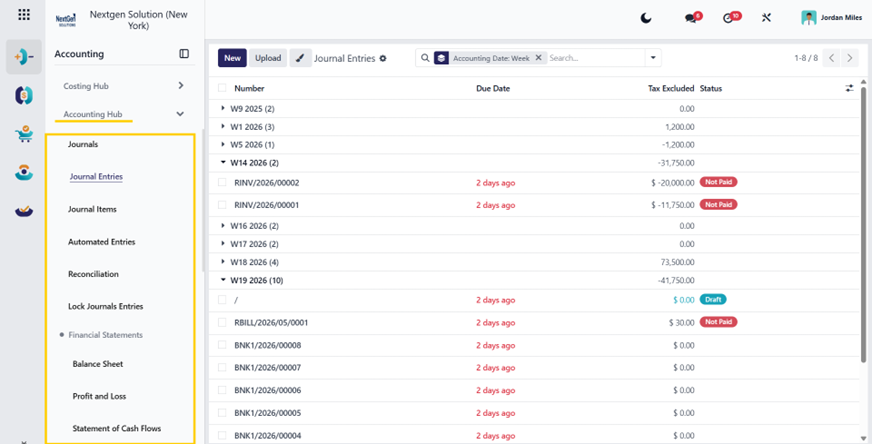Check the BNK1/2026/00007 row checkbox

point(222,367)
